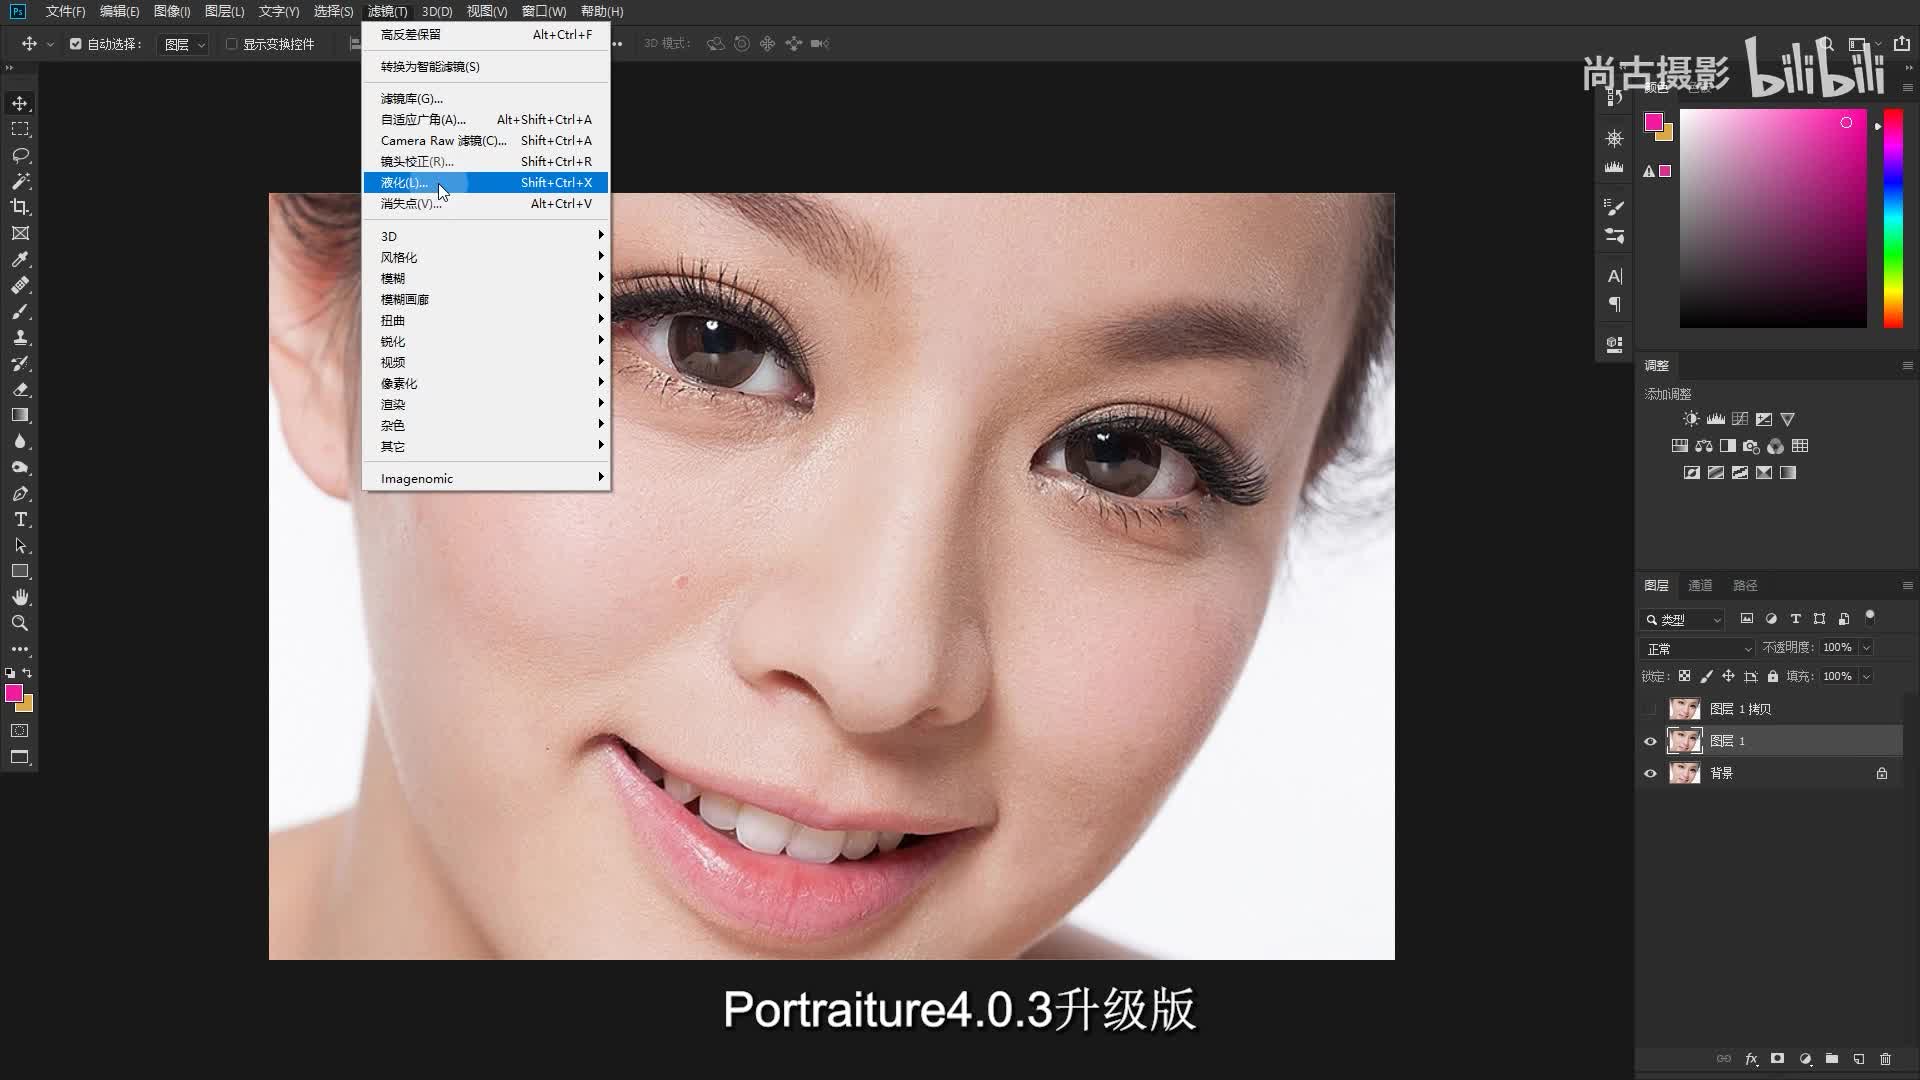The width and height of the screenshot is (1920, 1080).
Task: Click the vertical hue spectrum slider
Action: [x=1893, y=220]
